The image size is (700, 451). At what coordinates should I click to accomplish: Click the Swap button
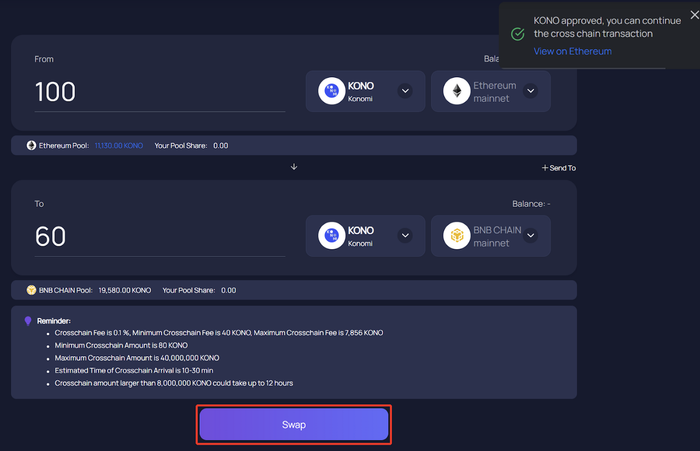tap(294, 425)
